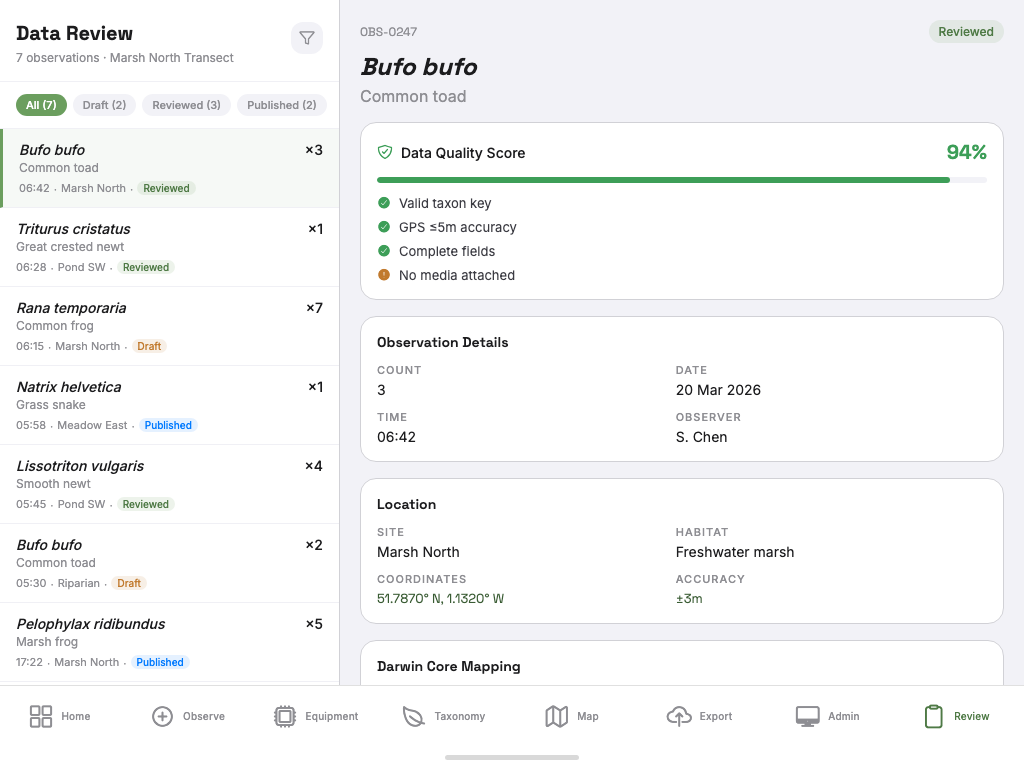The height and width of the screenshot is (768, 1024).
Task: Click the Reviewed status badge for OBS-0247
Action: point(966,31)
